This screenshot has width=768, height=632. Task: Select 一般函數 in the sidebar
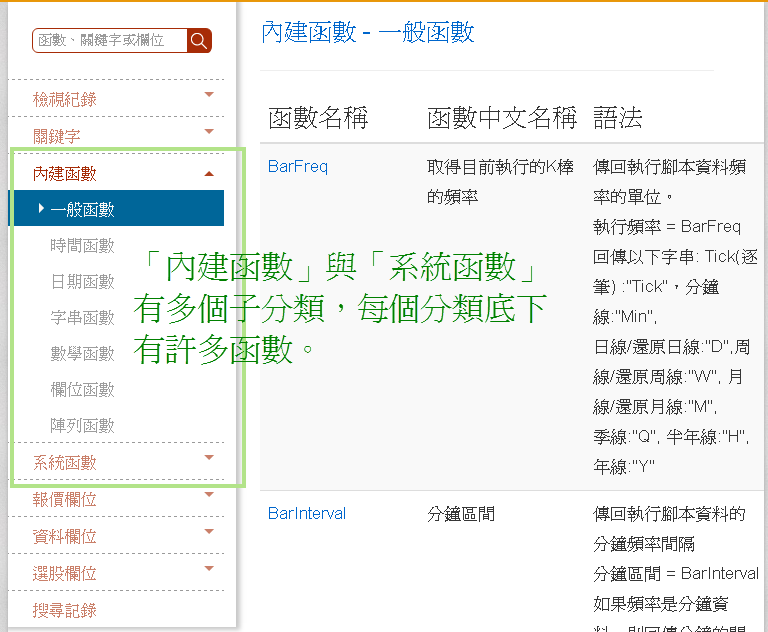pos(82,209)
